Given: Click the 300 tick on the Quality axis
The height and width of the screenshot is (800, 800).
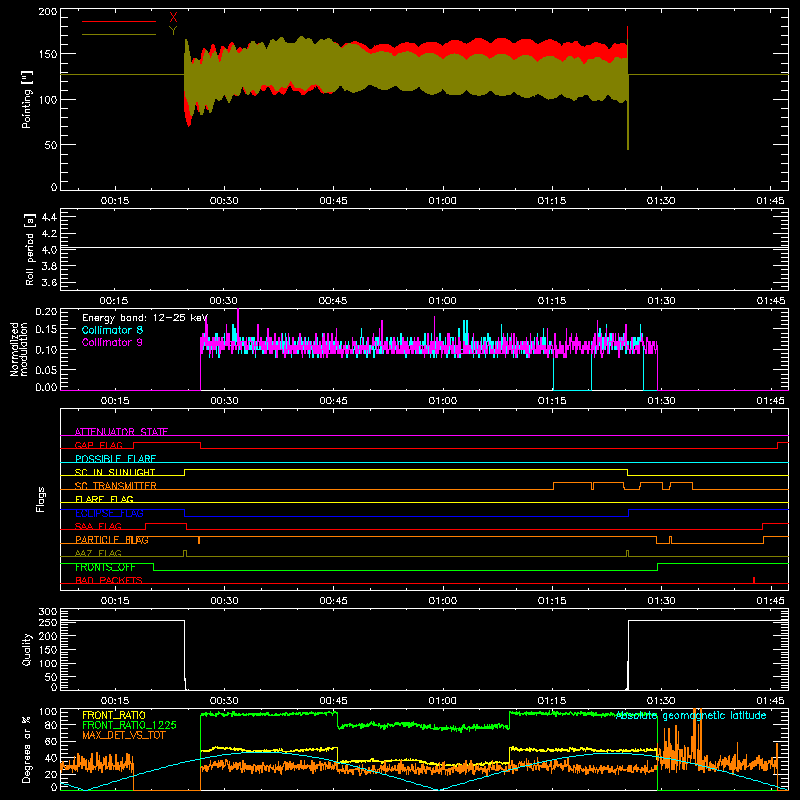Looking at the screenshot, I should pyautogui.click(x=48, y=612).
